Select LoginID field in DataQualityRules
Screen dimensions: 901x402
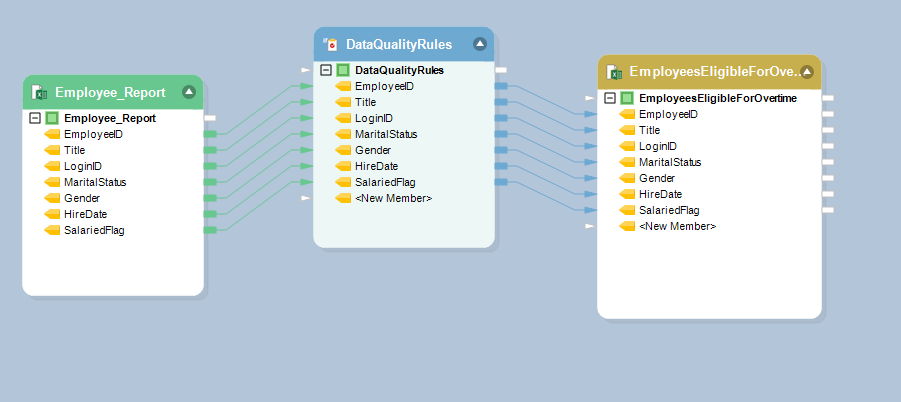[373, 118]
